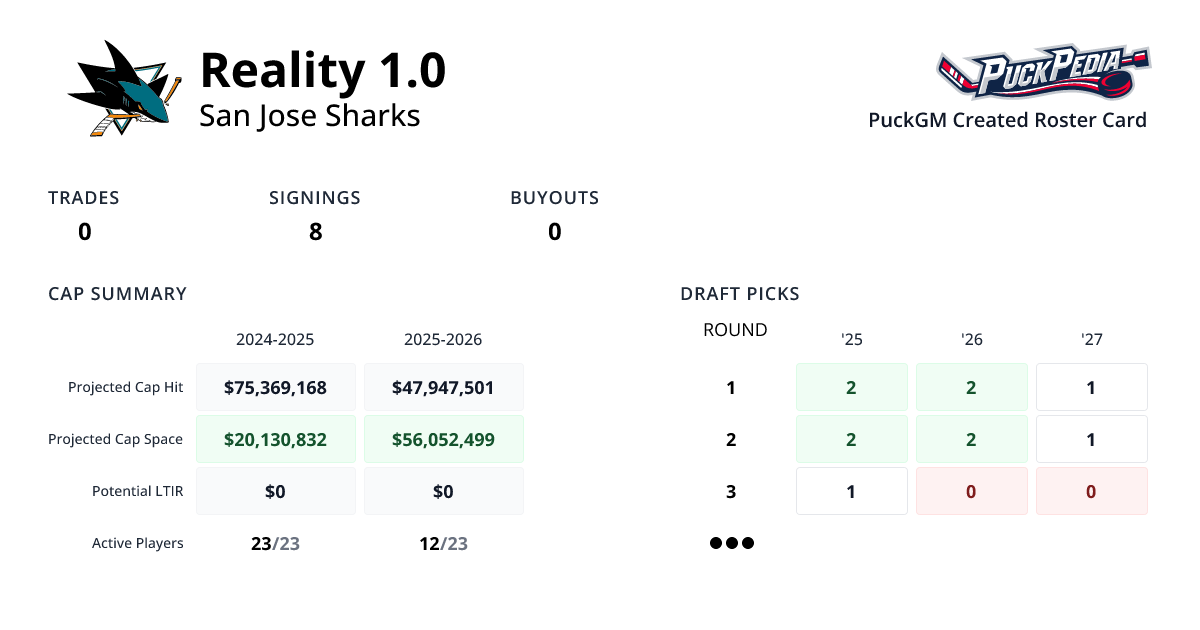
Task: Click the Signings count of 8
Action: [315, 232]
